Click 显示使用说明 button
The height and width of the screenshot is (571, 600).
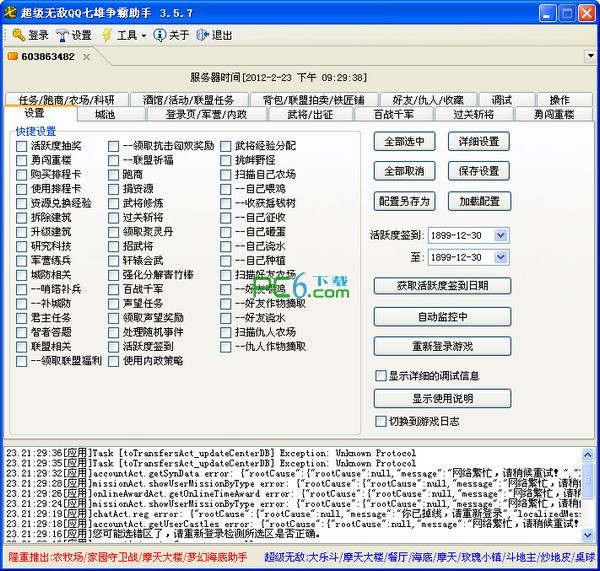[442, 398]
